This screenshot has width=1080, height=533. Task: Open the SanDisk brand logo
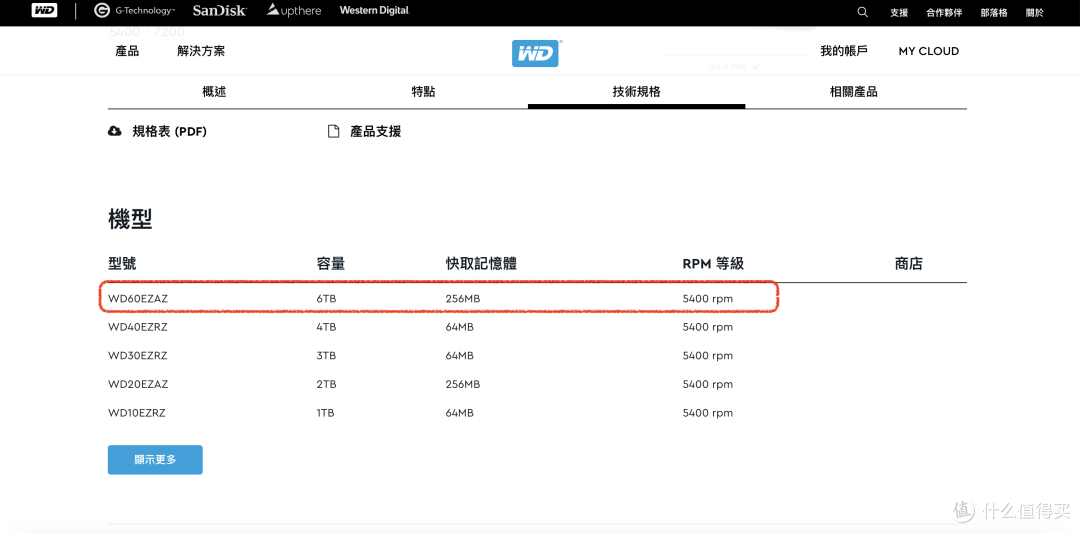click(220, 11)
